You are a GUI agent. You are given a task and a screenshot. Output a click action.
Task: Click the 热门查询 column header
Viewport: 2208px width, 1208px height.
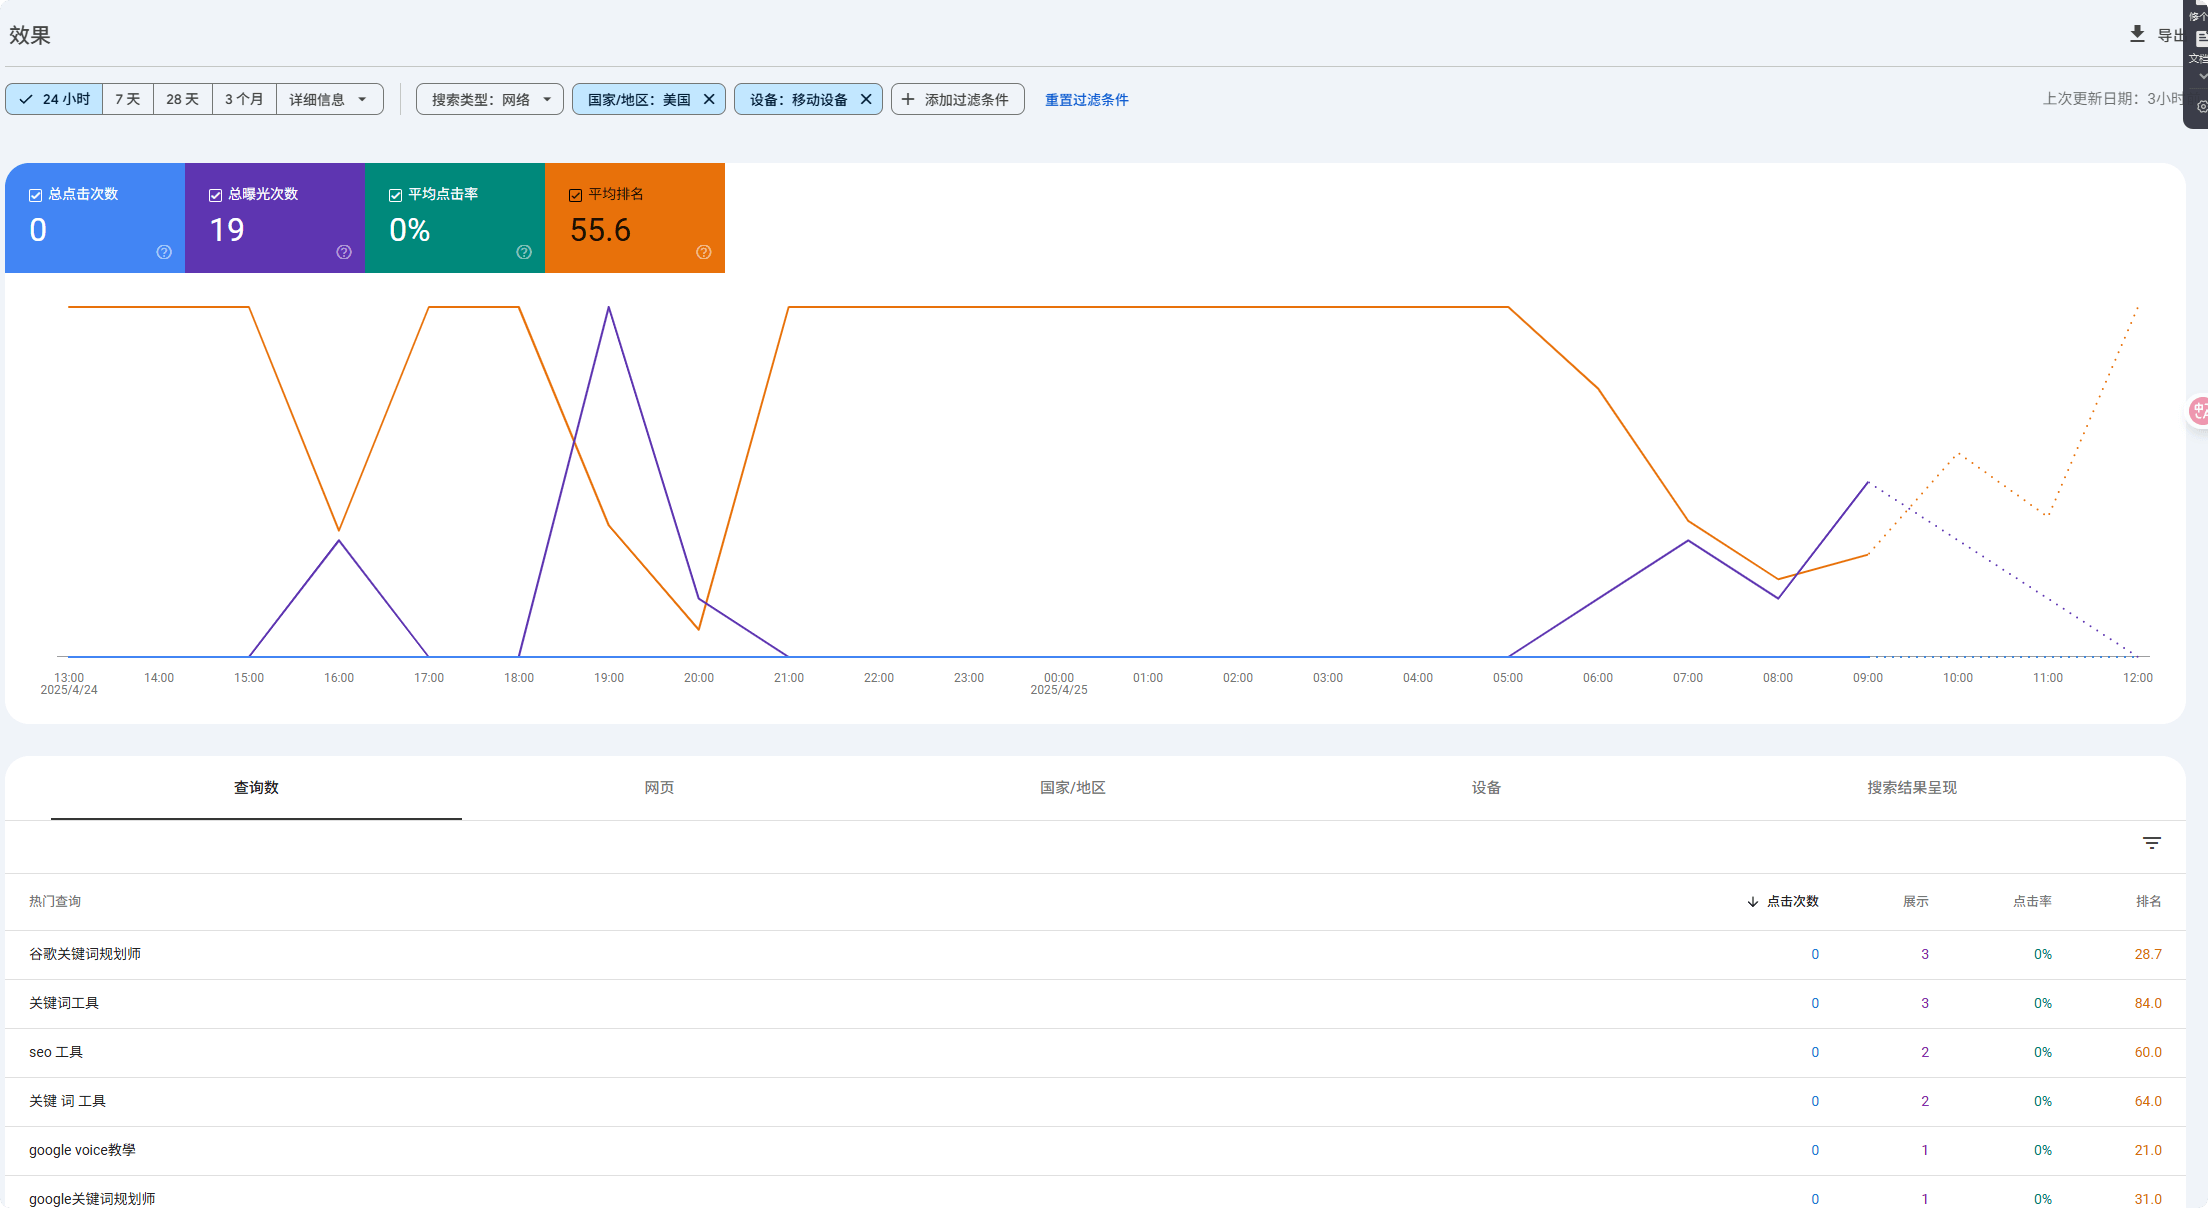[55, 902]
